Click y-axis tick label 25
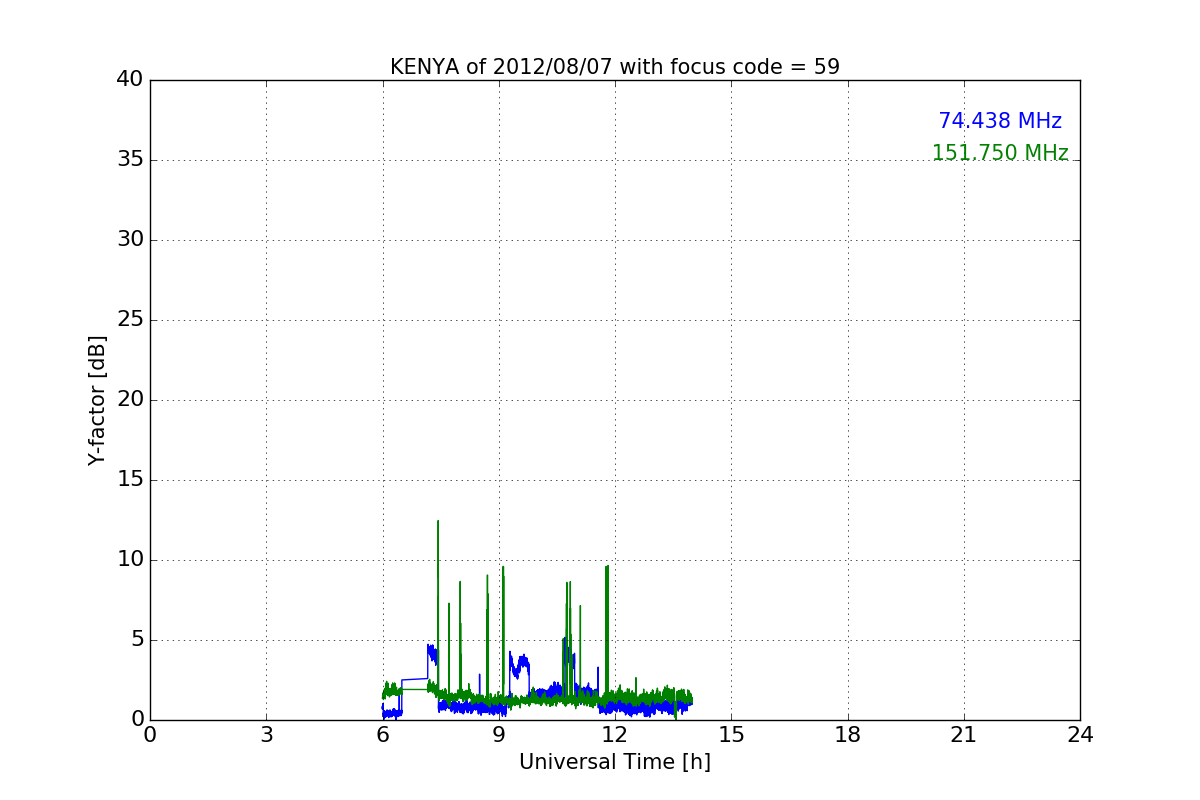The image size is (1200, 800). click(x=129, y=320)
